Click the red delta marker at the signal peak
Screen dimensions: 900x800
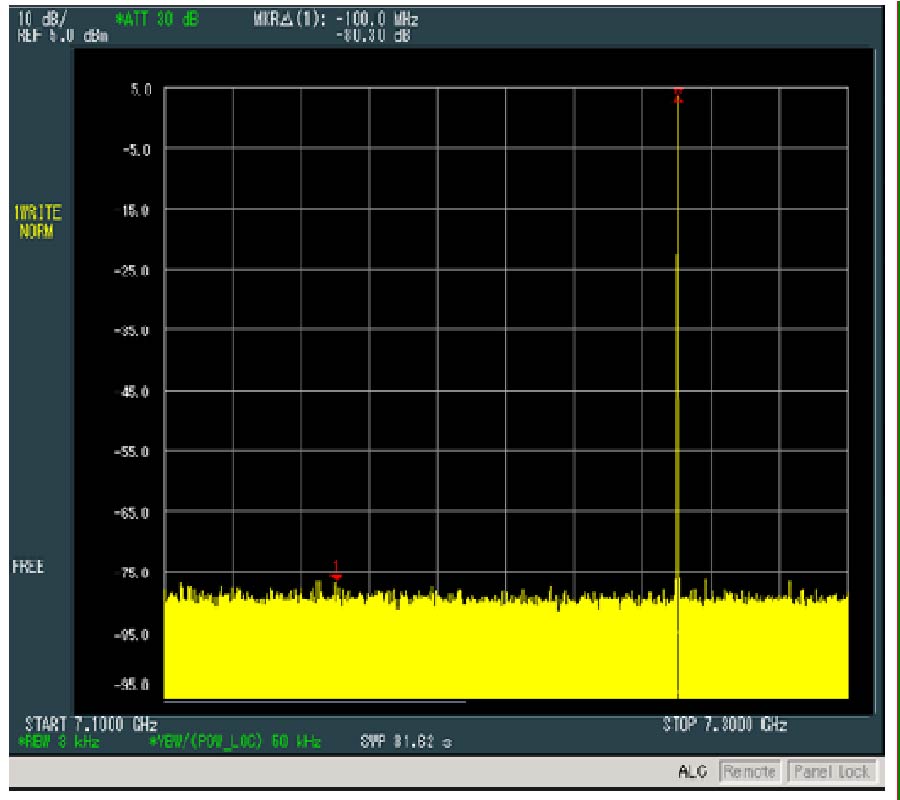coord(678,94)
